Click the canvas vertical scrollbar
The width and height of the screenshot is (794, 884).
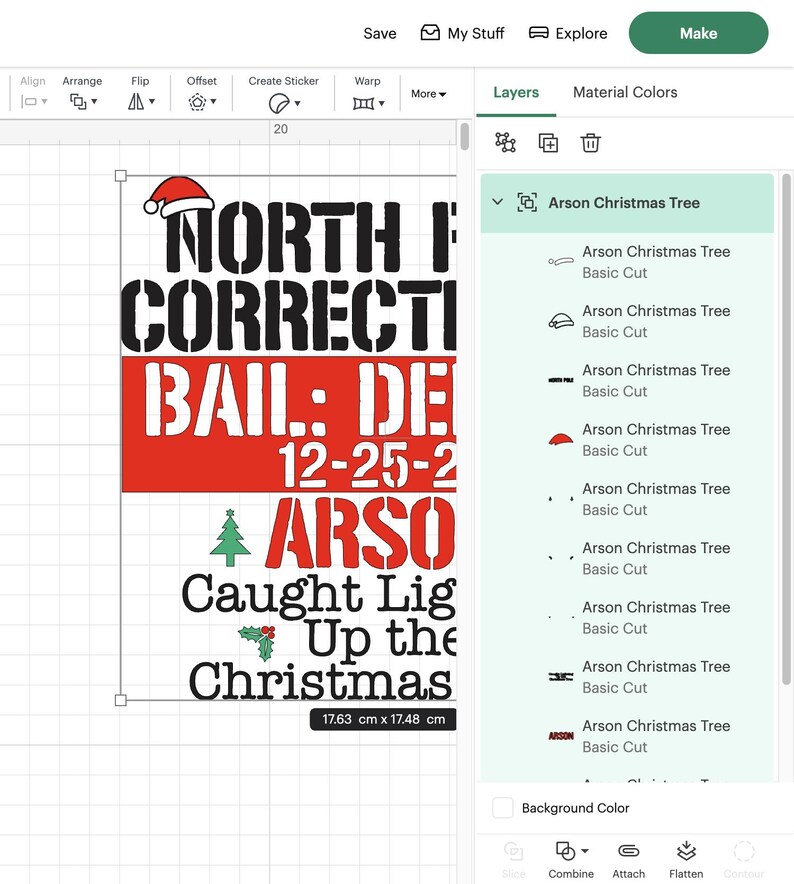click(464, 136)
